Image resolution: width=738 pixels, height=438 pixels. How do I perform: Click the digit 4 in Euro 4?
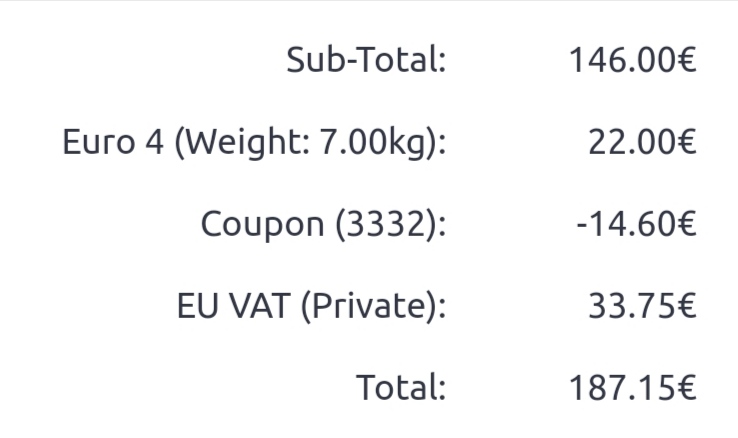pos(154,142)
